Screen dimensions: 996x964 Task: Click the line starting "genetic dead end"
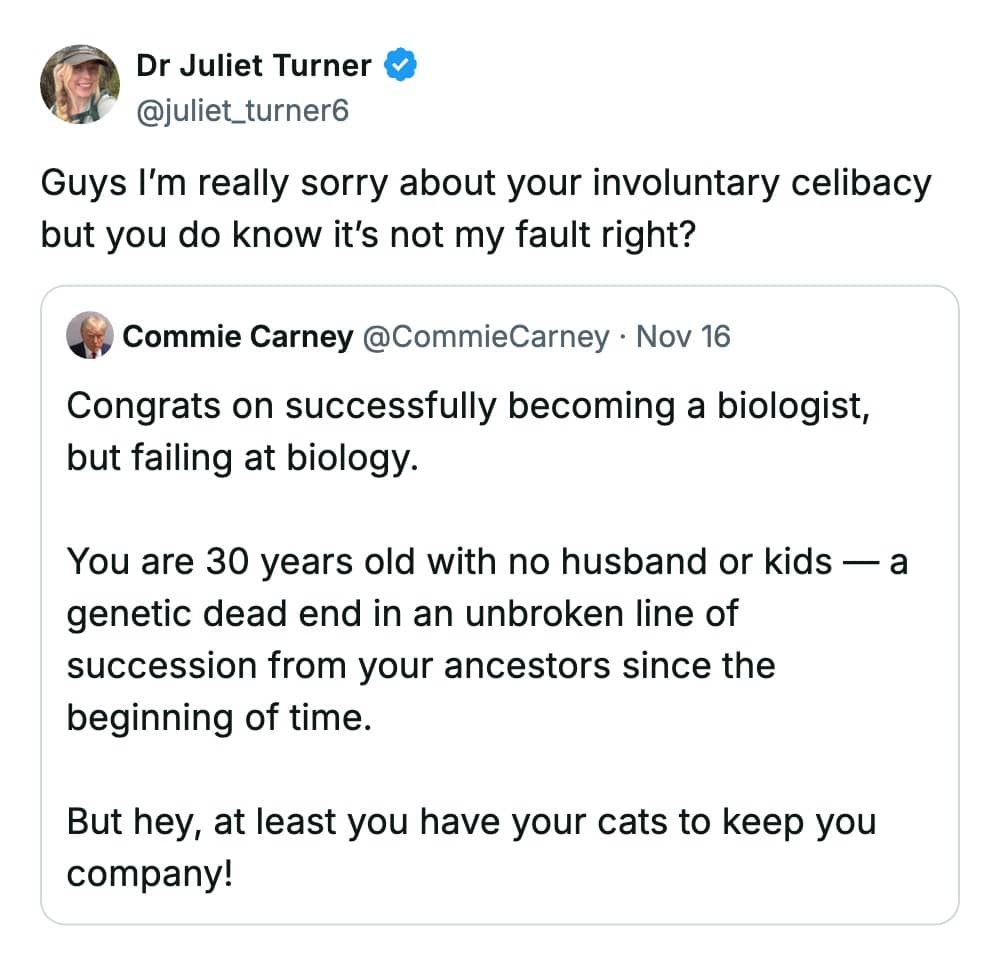coord(402,612)
